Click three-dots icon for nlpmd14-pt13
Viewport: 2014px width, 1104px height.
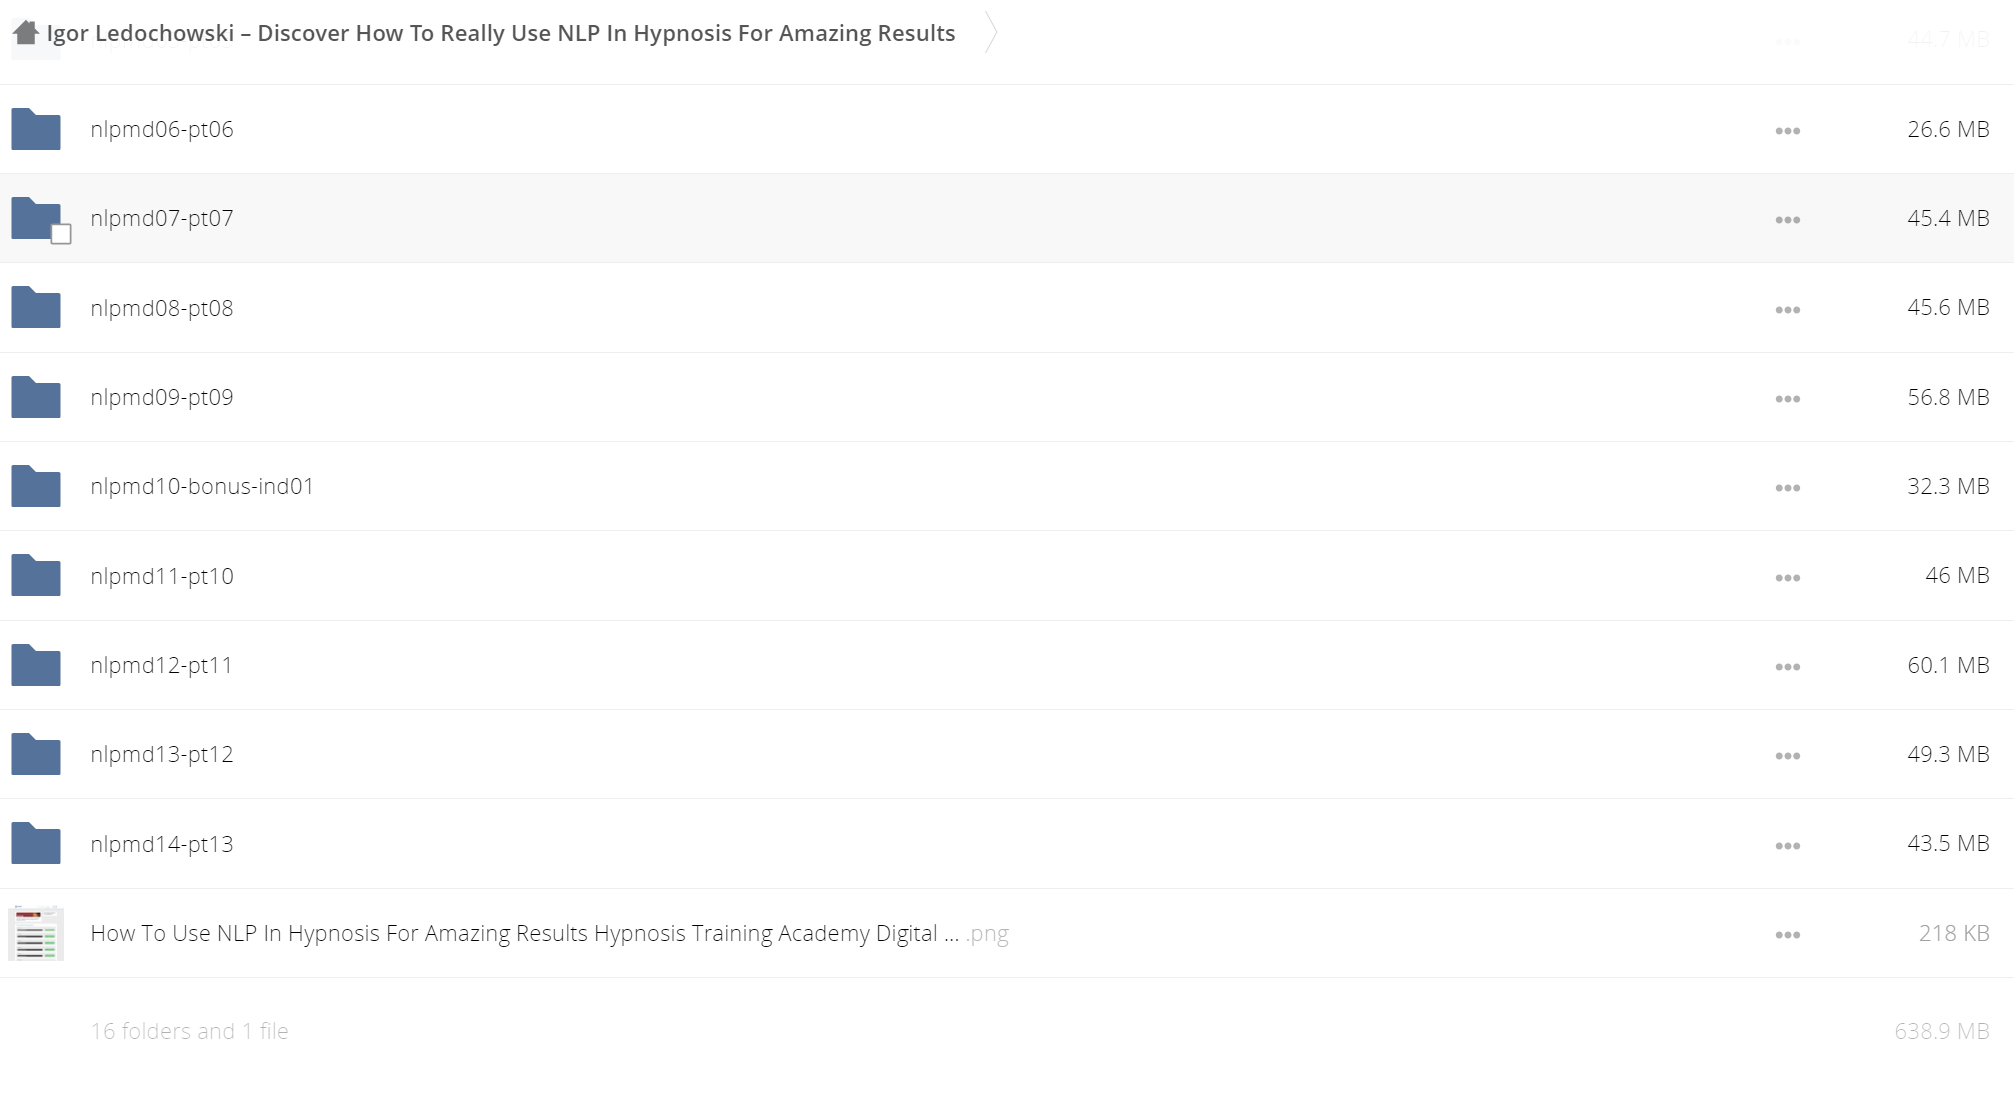1787,846
